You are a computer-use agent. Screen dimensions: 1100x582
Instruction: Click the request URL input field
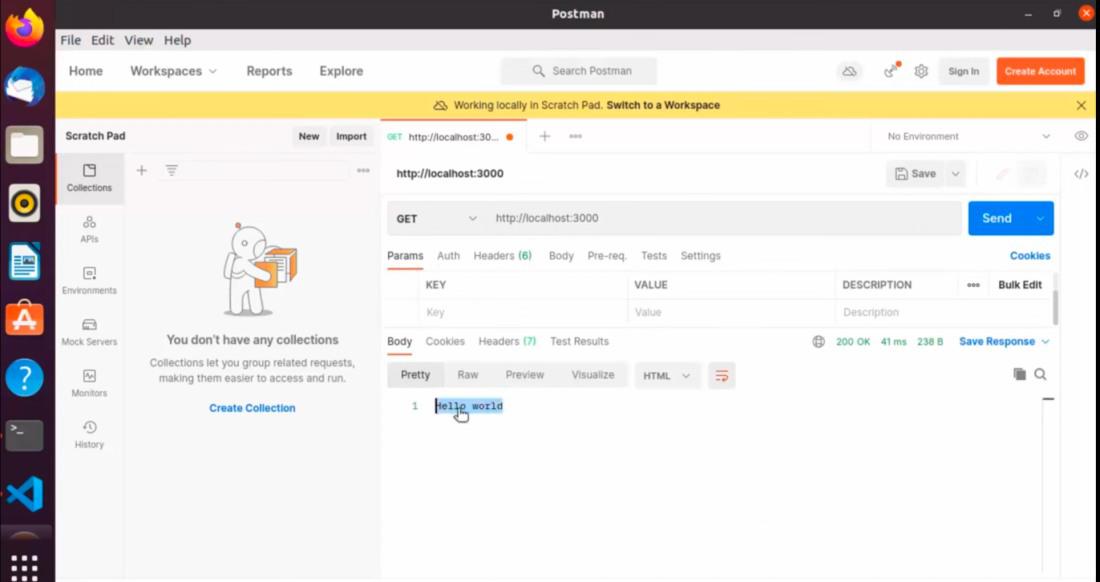tap(725, 219)
